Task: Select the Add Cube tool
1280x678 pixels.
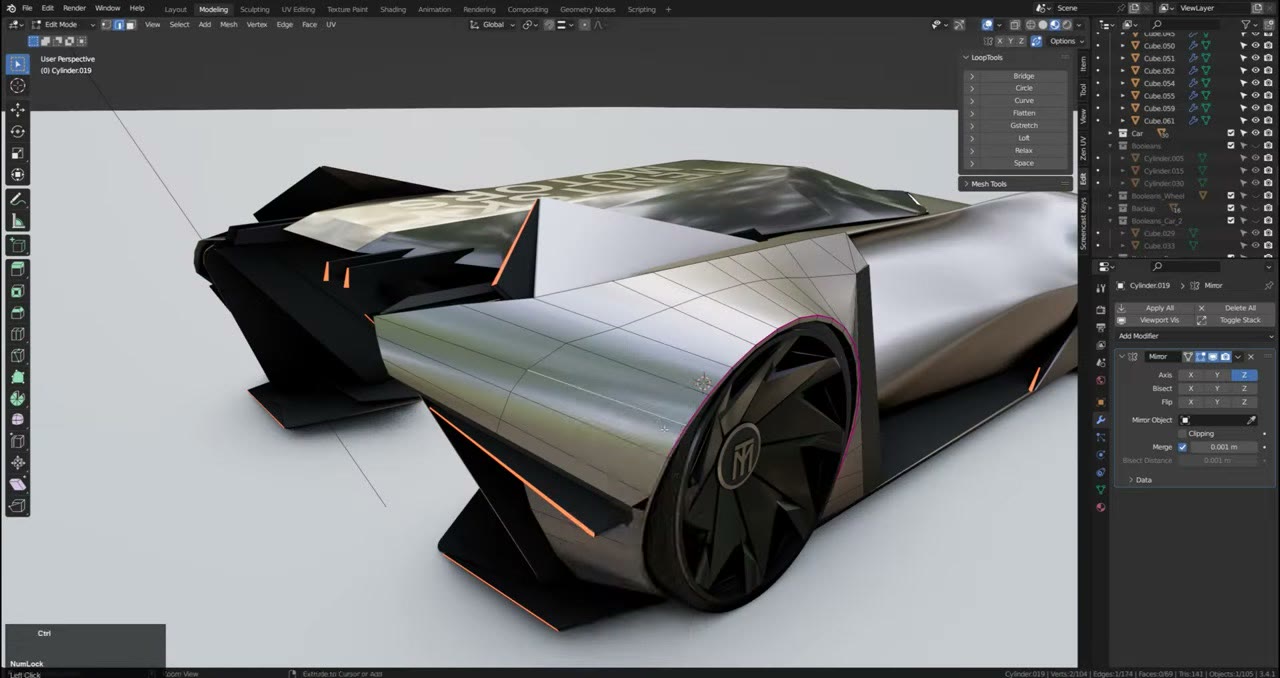Action: point(17,245)
